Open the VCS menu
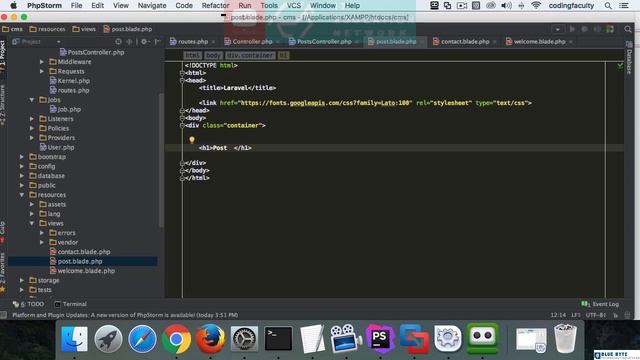Viewport: 640px width, 360px height. (294, 5)
